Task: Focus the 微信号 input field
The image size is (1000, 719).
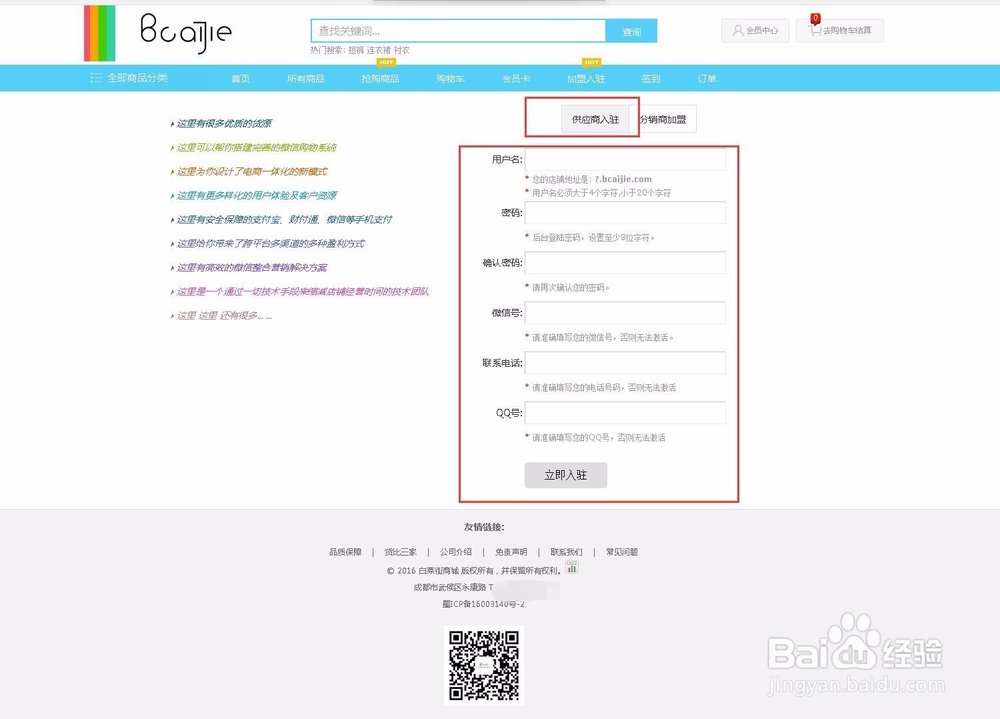Action: point(625,313)
